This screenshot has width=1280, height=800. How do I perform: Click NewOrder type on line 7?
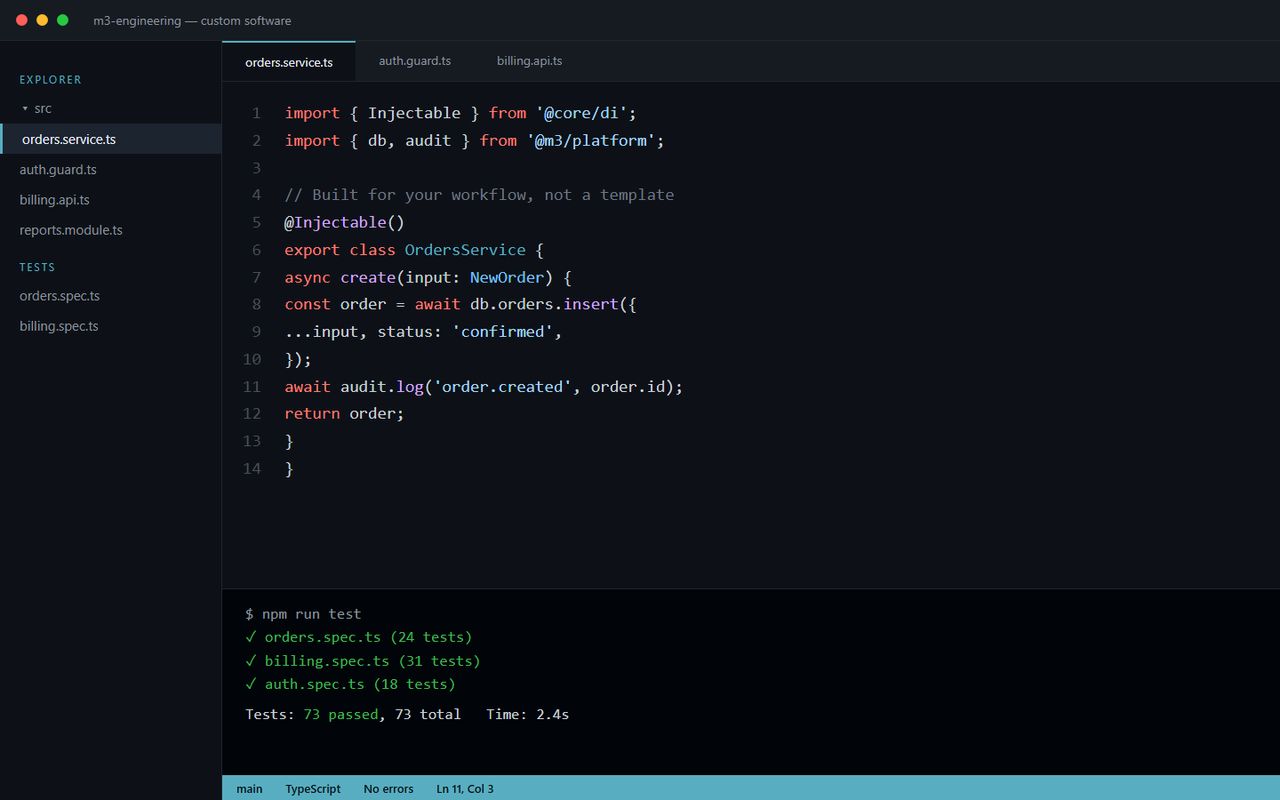[x=507, y=277]
